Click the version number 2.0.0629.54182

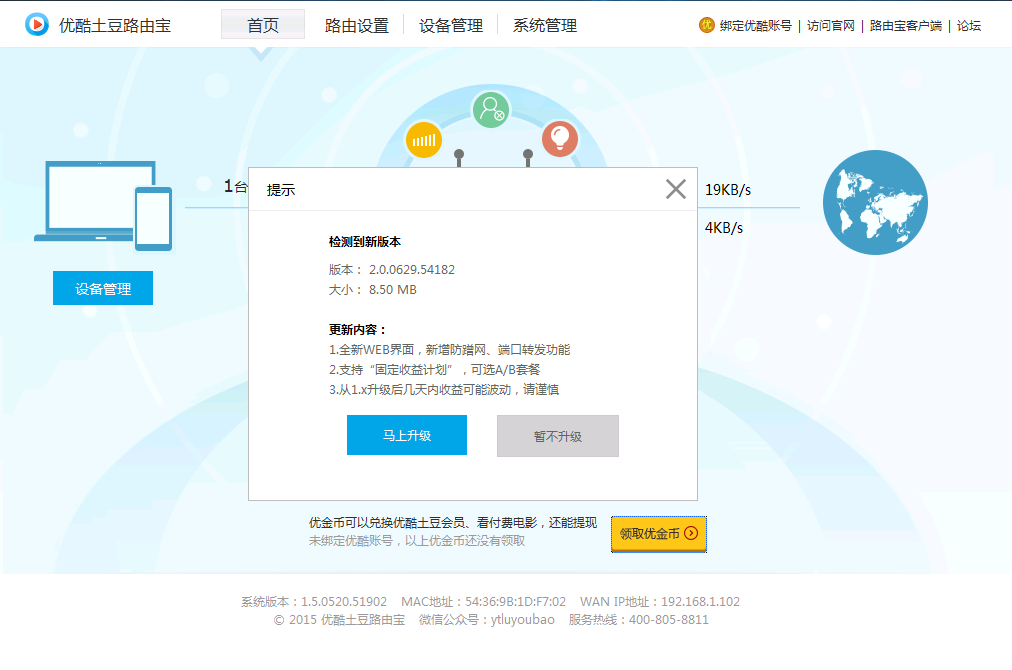click(412, 270)
